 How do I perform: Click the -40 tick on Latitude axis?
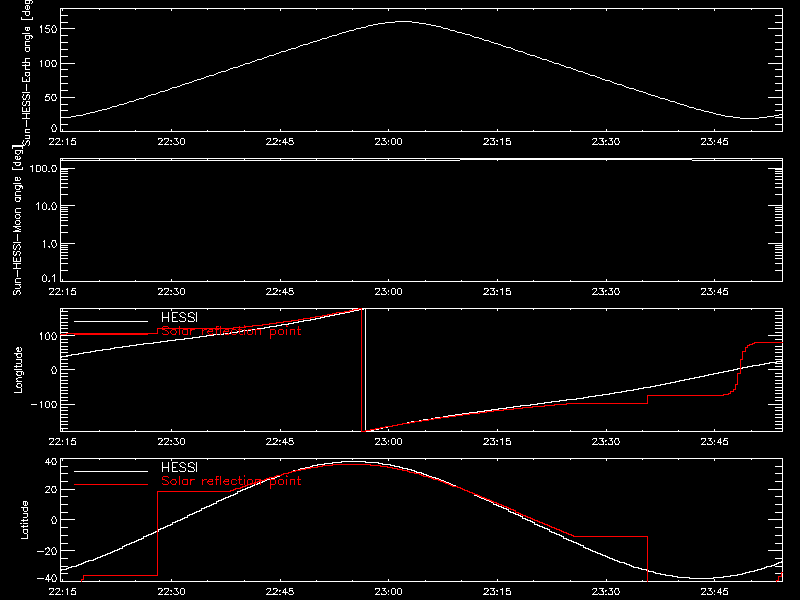[x=47, y=579]
